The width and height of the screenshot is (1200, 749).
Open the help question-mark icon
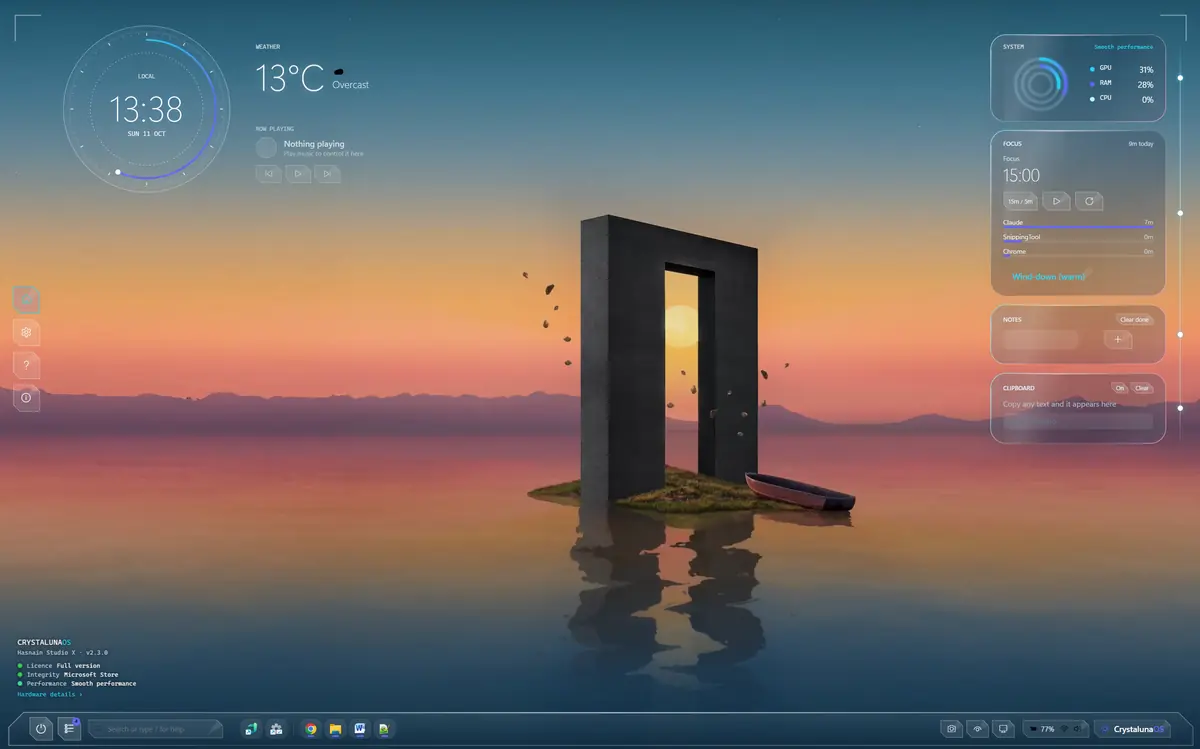27,364
